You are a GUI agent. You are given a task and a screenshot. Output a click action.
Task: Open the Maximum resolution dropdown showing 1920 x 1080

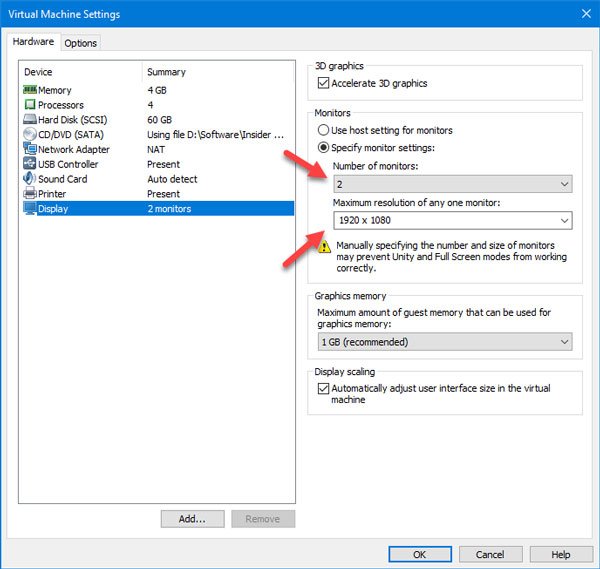(453, 220)
